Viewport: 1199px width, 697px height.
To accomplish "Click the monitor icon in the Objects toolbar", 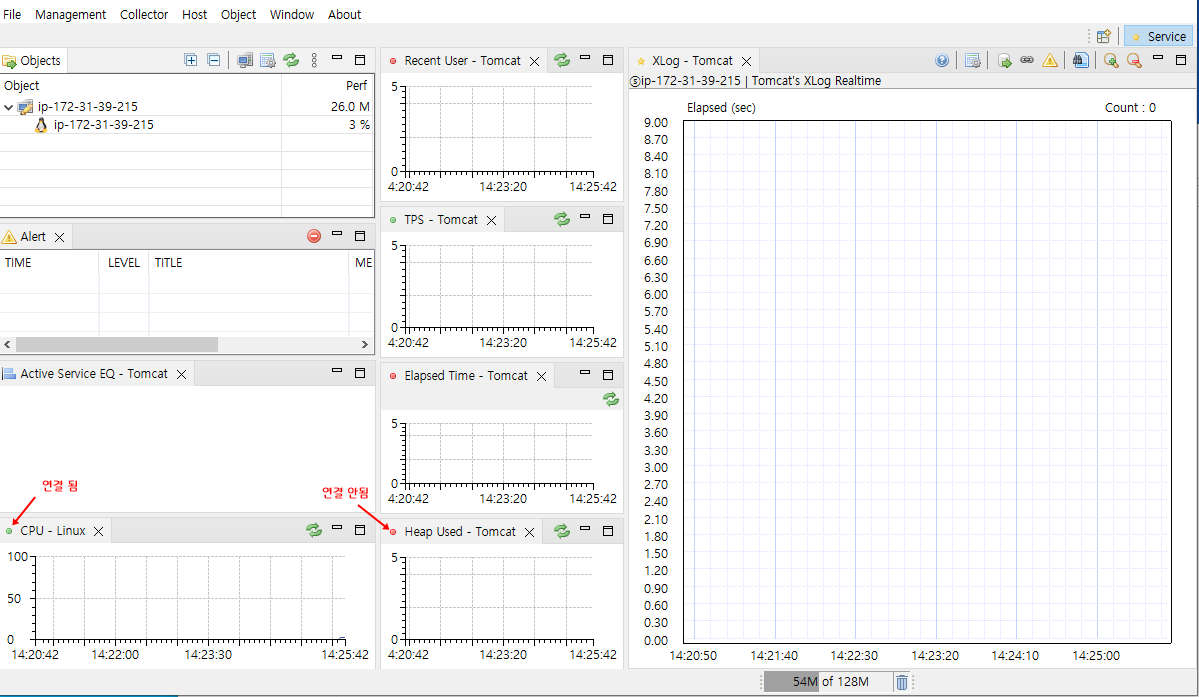I will 245,60.
